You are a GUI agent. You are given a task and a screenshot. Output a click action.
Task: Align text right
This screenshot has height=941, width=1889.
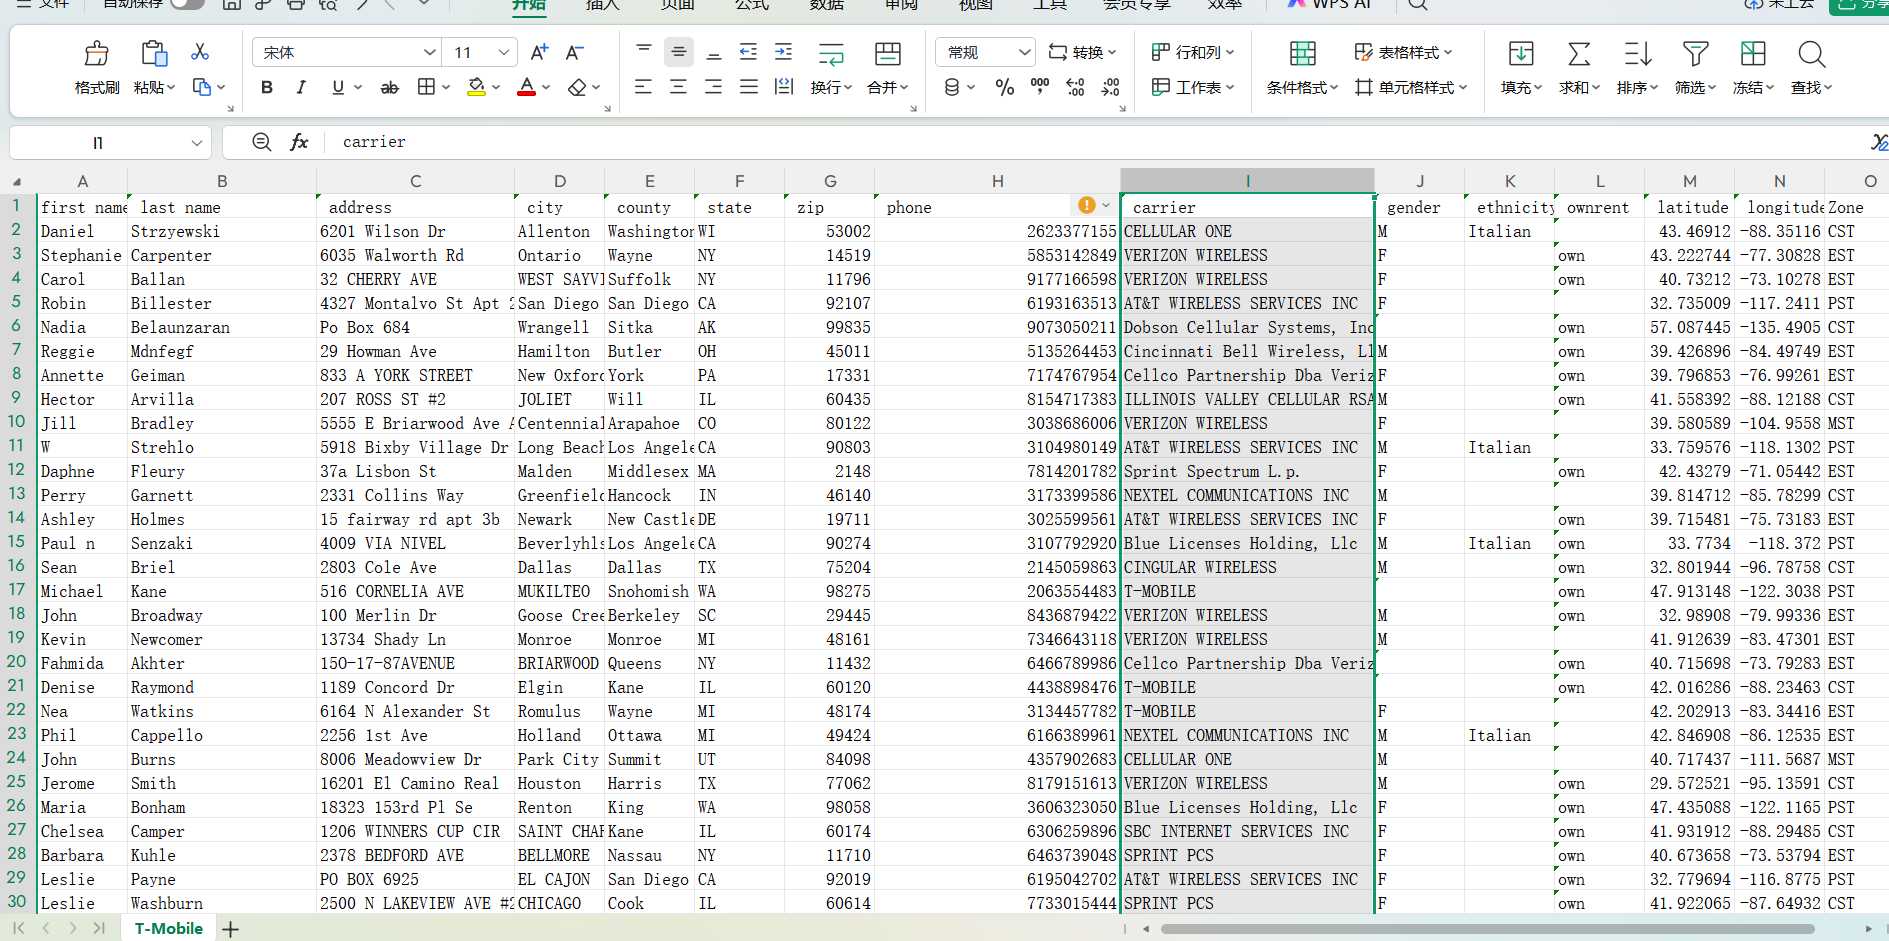coord(714,87)
